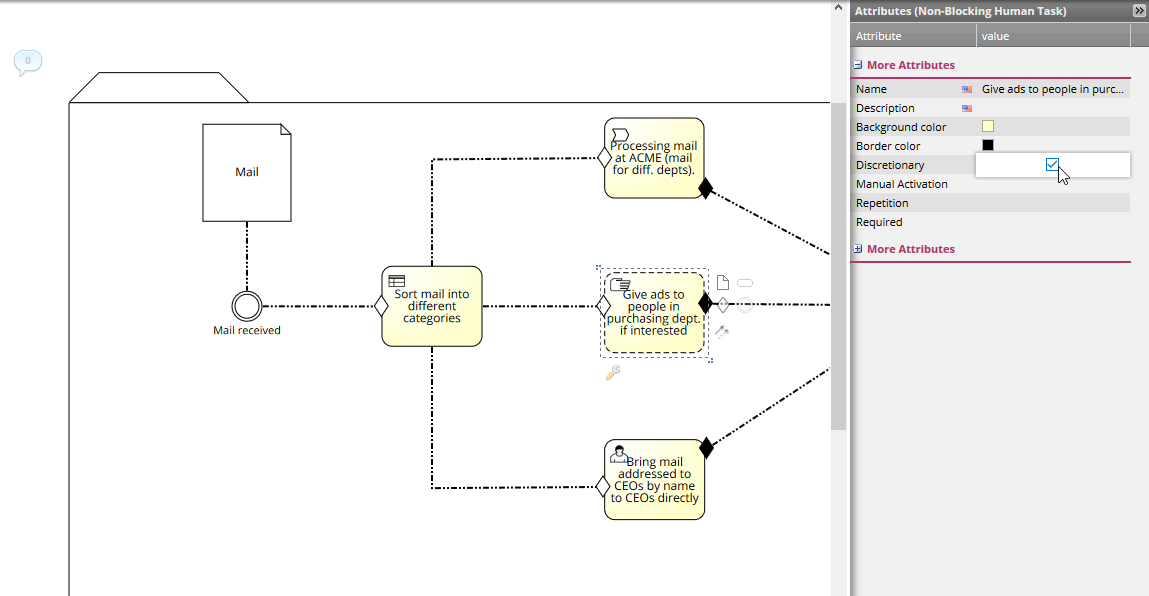
Task: Click the hand icon on the Give ads task
Action: tap(620, 285)
